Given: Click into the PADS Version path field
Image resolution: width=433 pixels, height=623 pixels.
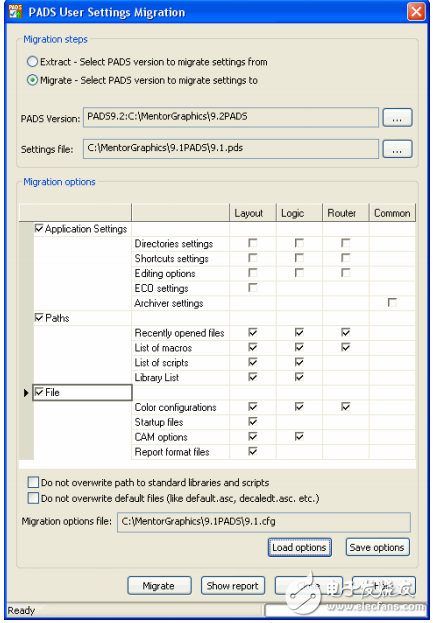Looking at the screenshot, I should (x=231, y=117).
